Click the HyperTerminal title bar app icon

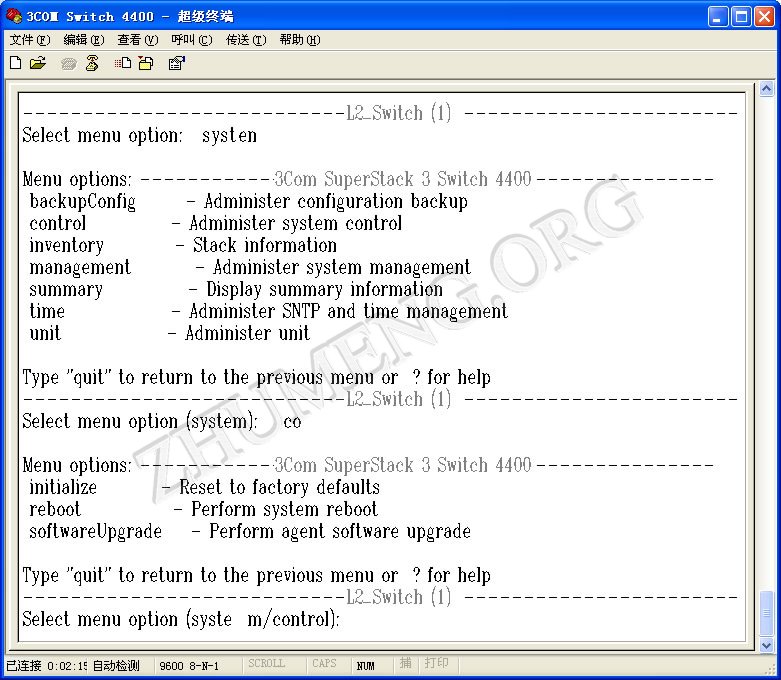click(x=13, y=16)
